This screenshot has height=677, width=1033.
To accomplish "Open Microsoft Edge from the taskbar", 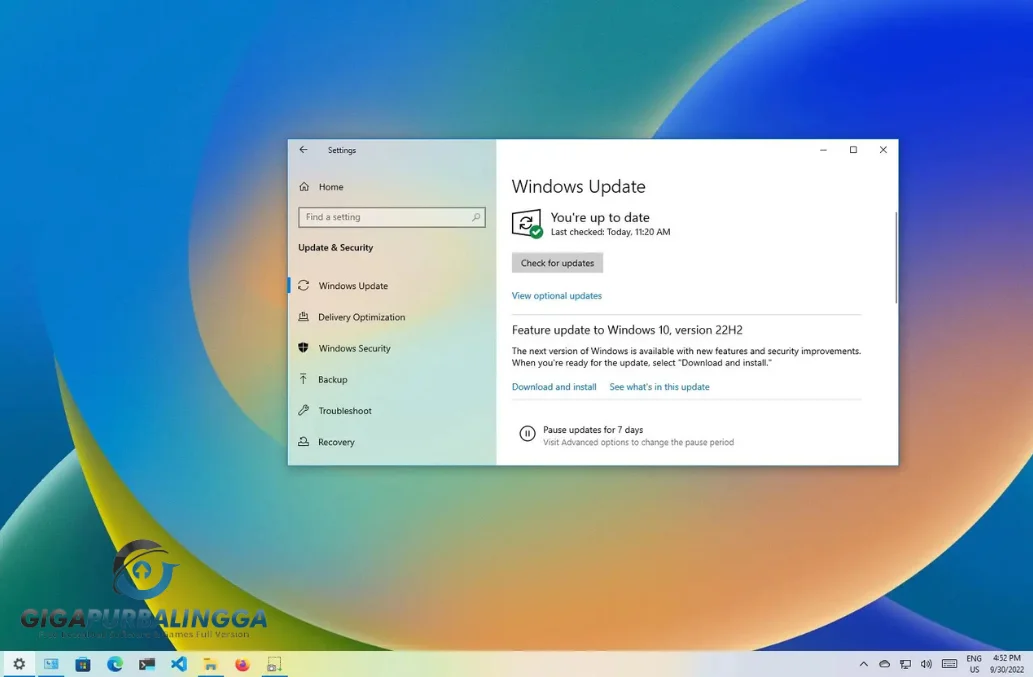I will (x=116, y=664).
